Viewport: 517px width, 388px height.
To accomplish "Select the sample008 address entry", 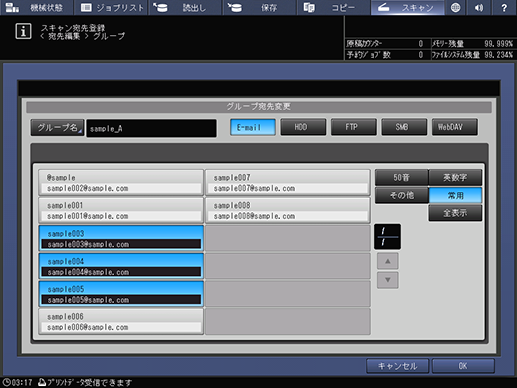I will pos(287,210).
